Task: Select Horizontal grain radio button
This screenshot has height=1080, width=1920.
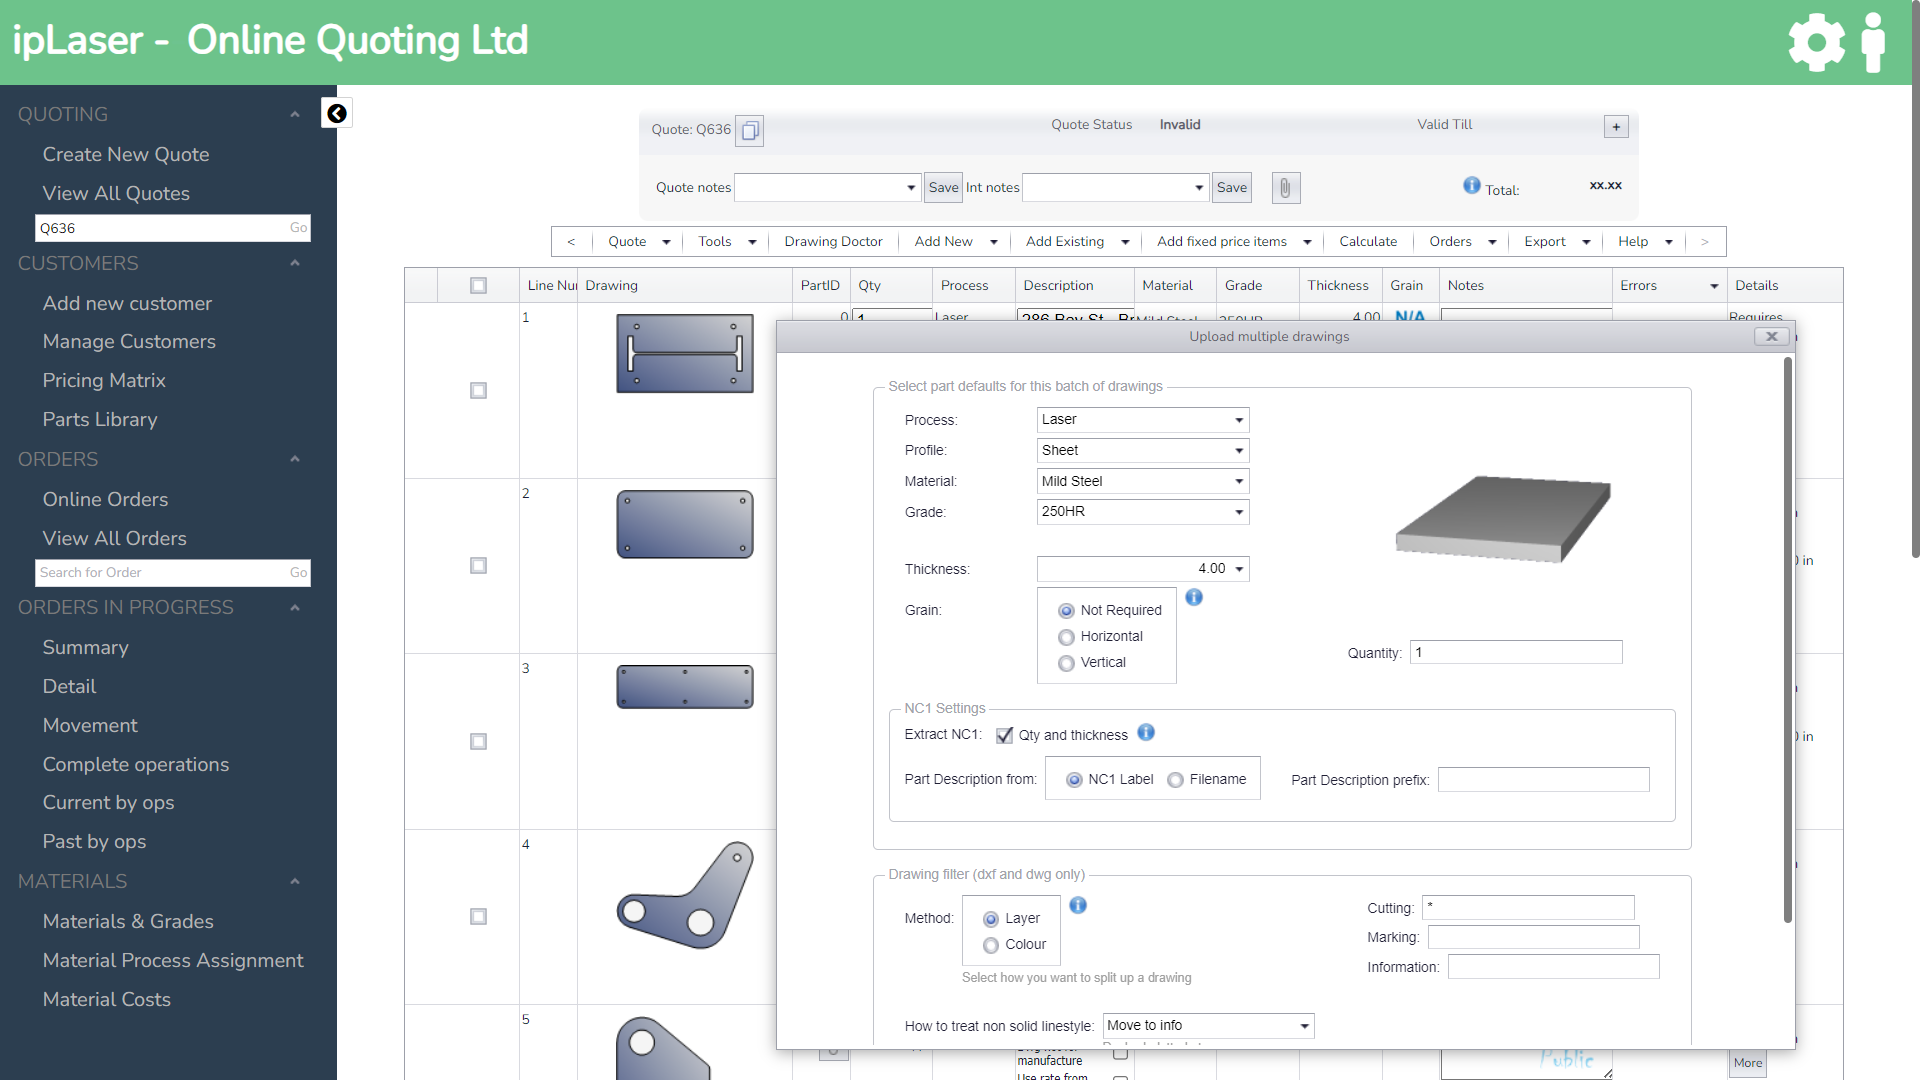Action: pos(1065,636)
